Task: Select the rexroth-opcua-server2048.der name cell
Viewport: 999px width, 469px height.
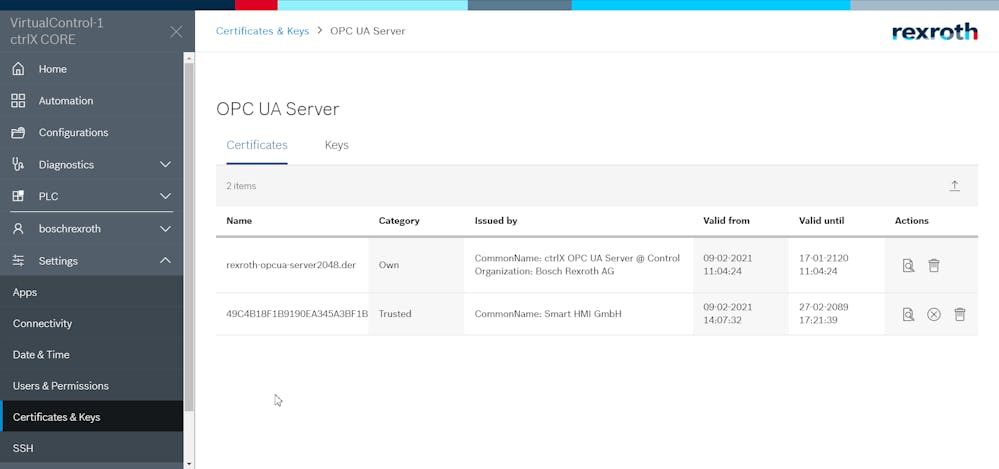Action: 291,265
